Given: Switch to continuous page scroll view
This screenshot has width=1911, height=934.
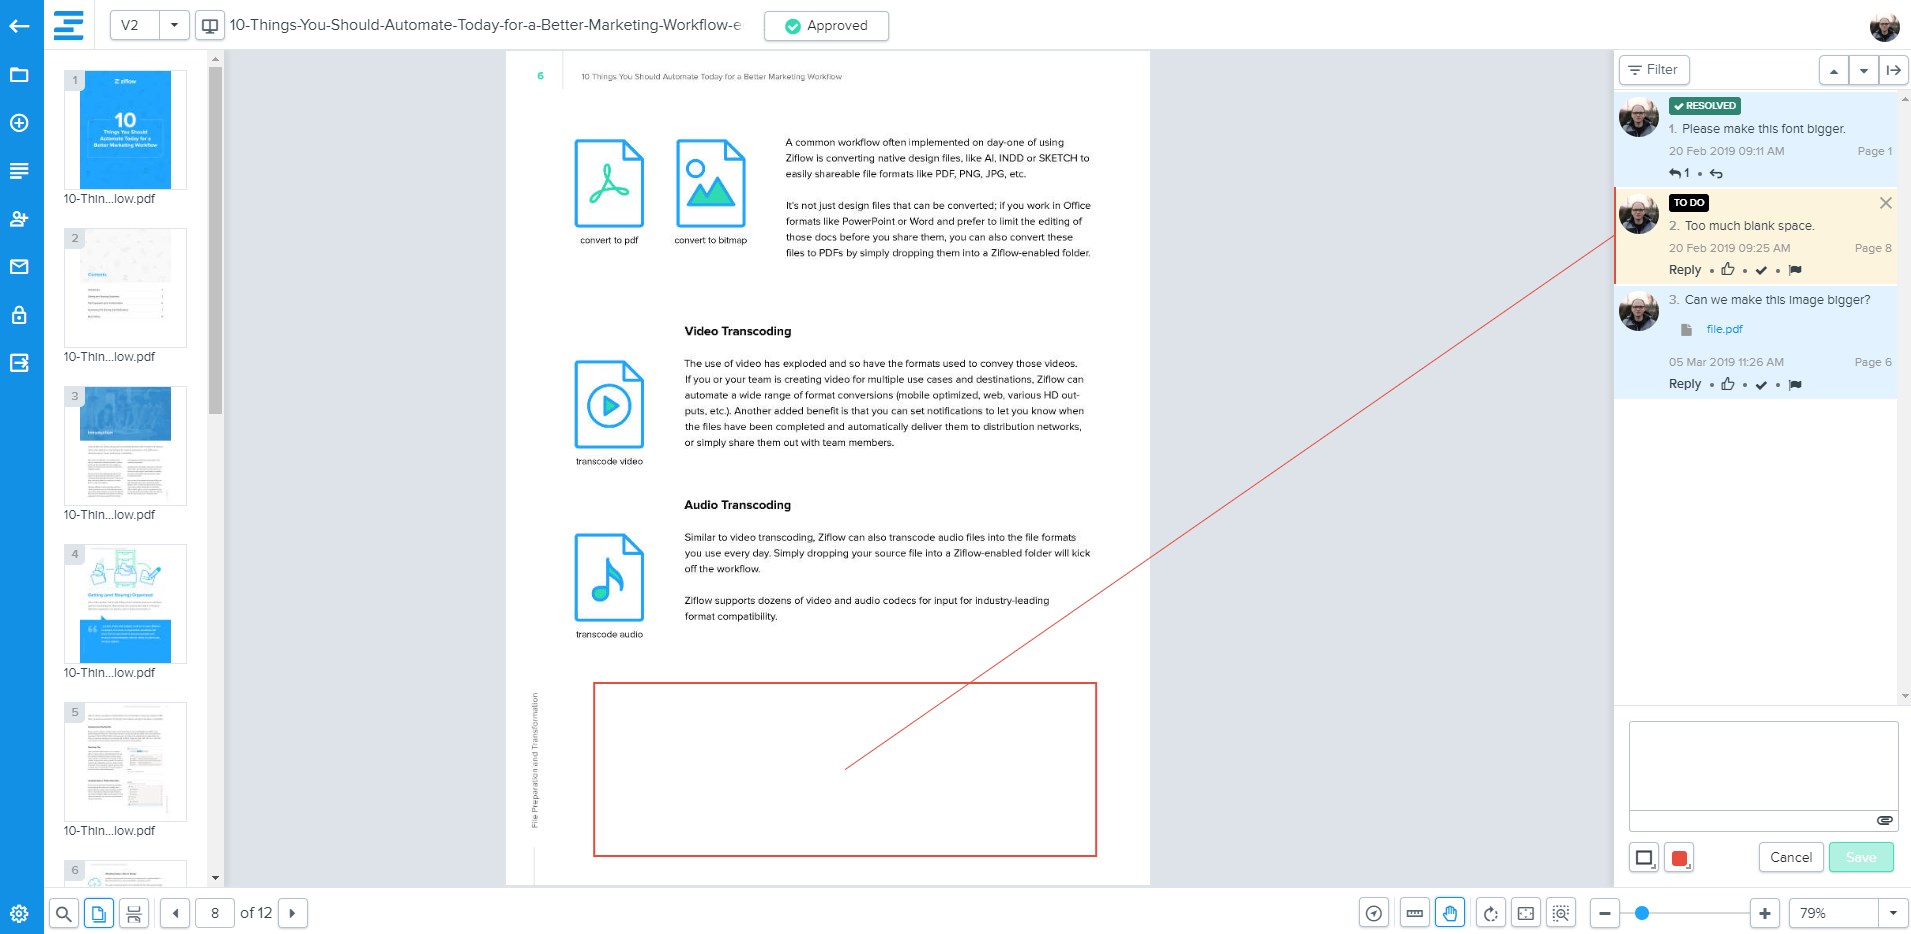Looking at the screenshot, I should [x=134, y=913].
